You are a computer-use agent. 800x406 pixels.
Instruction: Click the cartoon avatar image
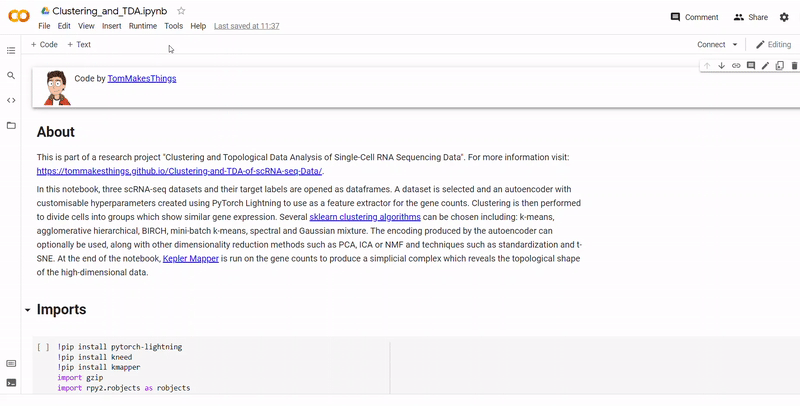(57, 88)
